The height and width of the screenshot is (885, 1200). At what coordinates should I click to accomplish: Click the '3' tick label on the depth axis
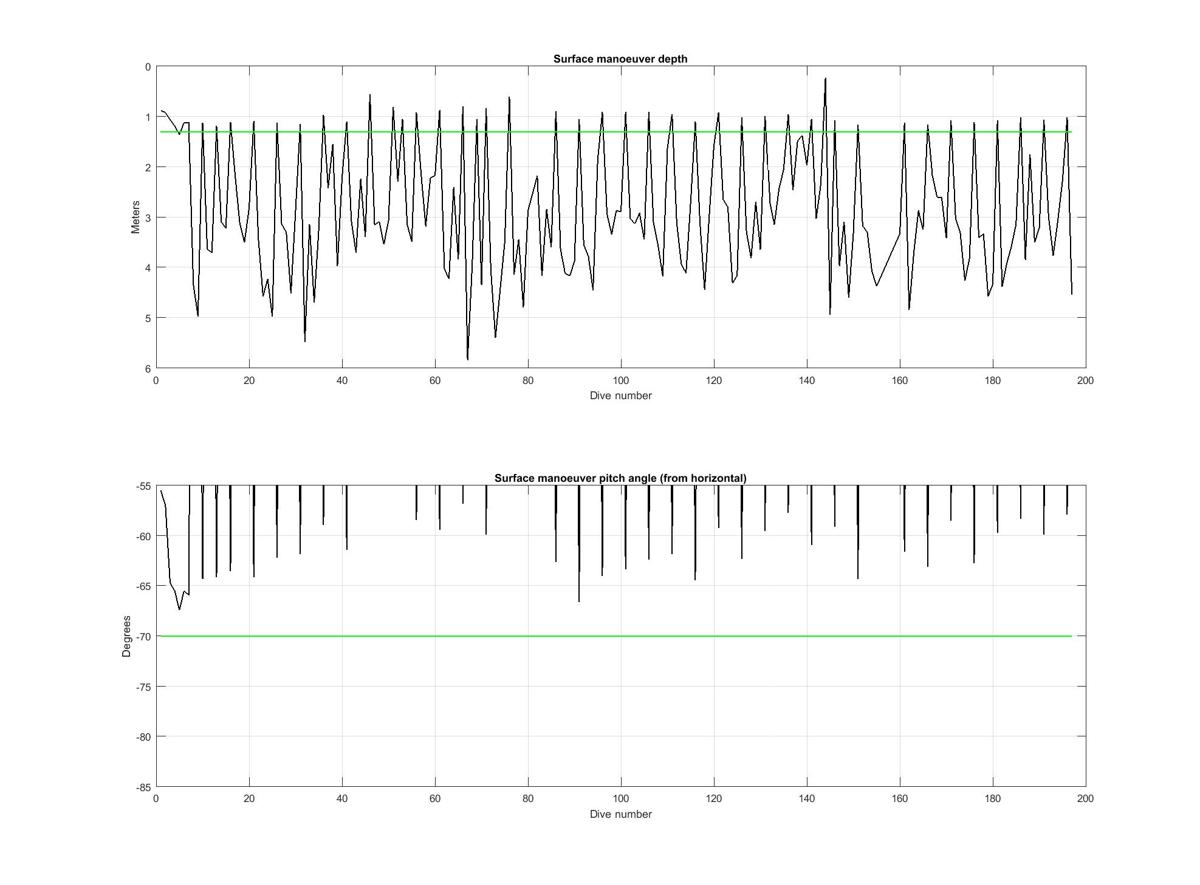[147, 217]
